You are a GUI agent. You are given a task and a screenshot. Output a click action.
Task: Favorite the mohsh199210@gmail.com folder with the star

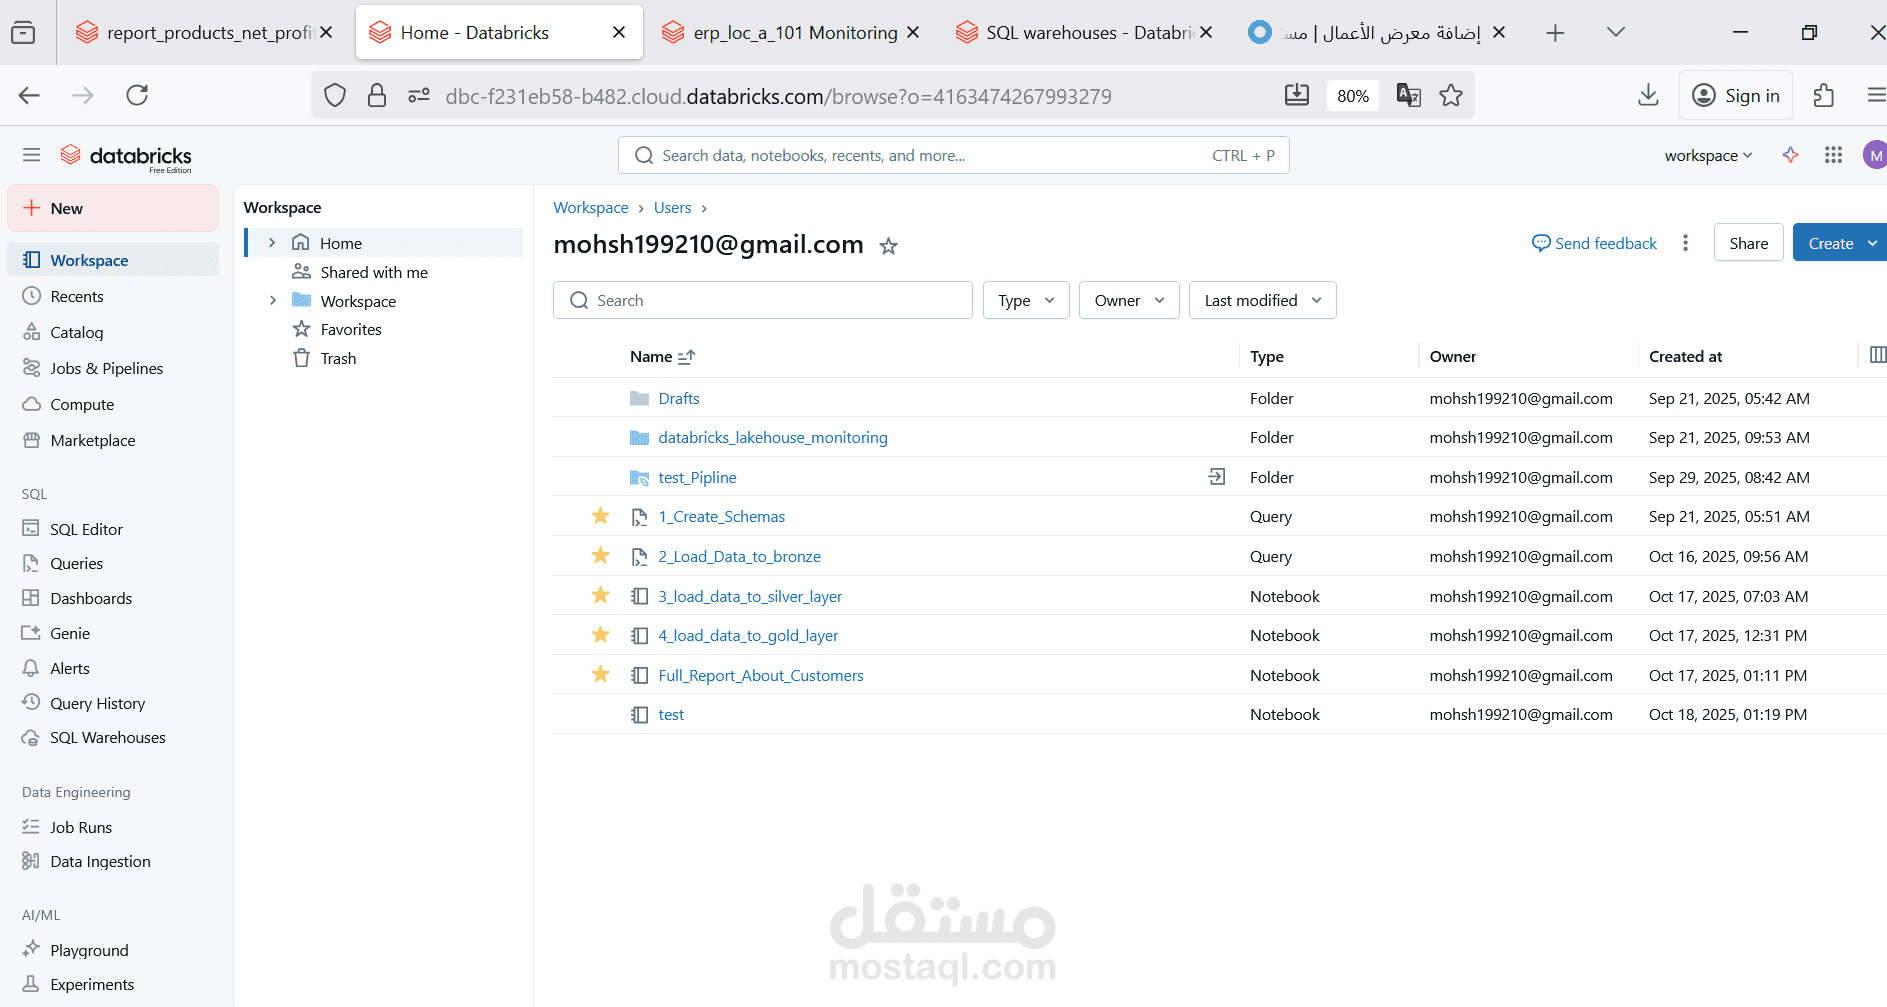click(888, 246)
